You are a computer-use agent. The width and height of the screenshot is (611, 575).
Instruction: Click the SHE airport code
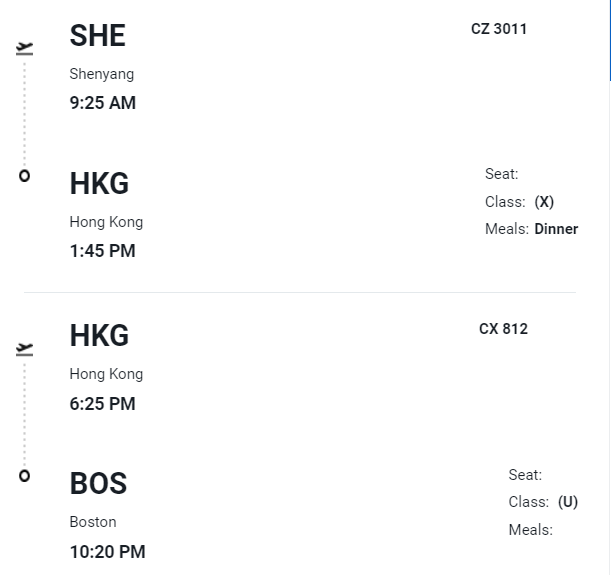click(x=97, y=36)
